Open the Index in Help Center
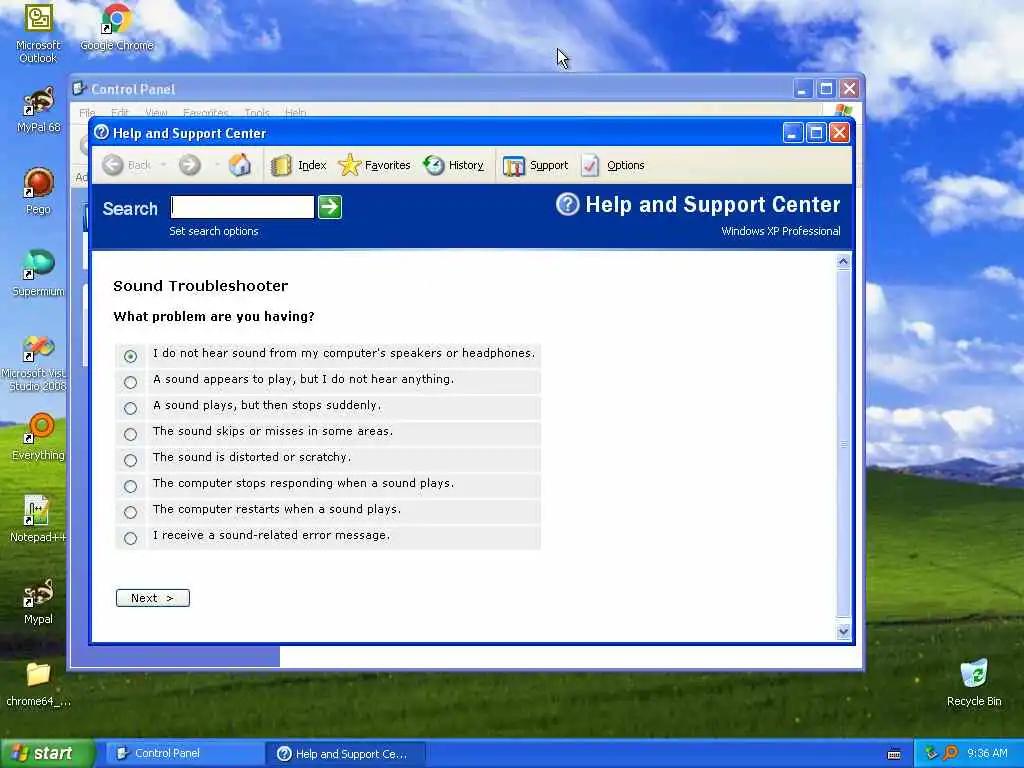1024x768 pixels. [298, 165]
